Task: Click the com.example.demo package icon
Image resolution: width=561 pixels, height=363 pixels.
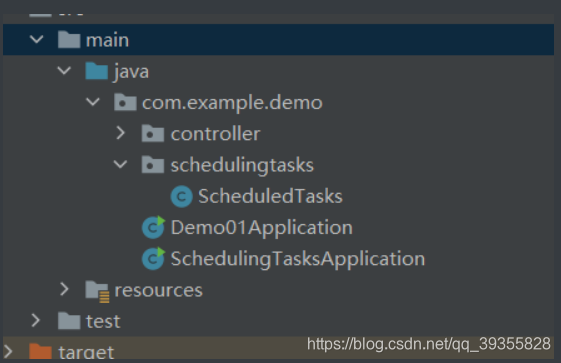Action: [125, 102]
